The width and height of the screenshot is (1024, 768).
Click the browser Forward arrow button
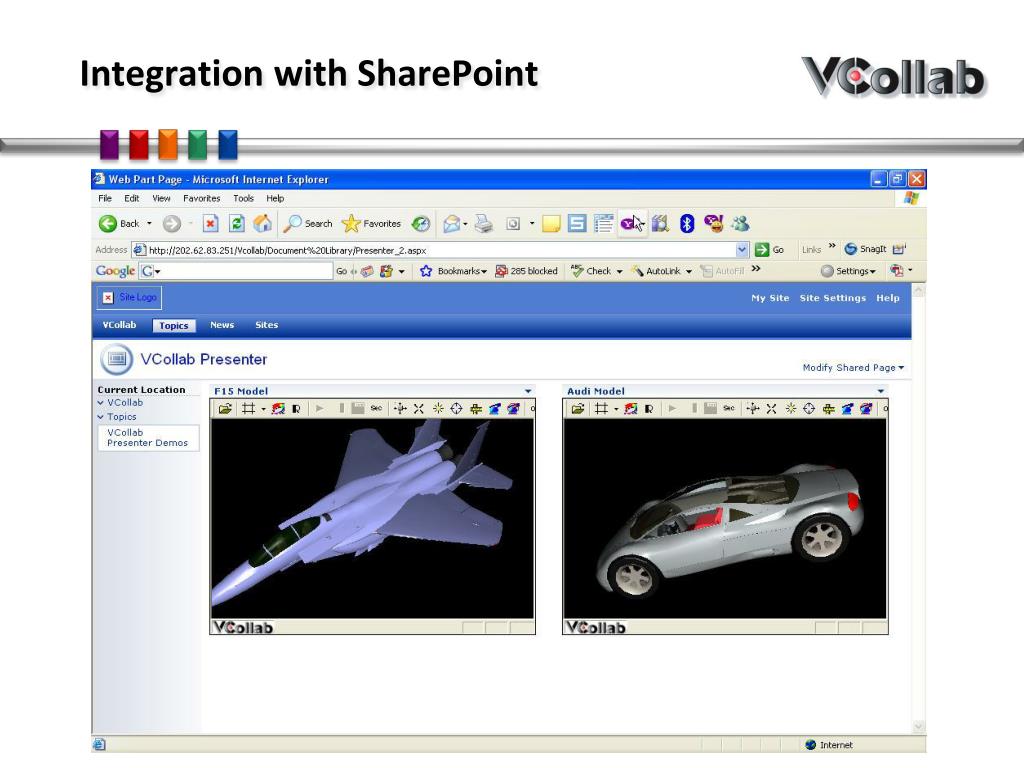pyautogui.click(x=172, y=224)
